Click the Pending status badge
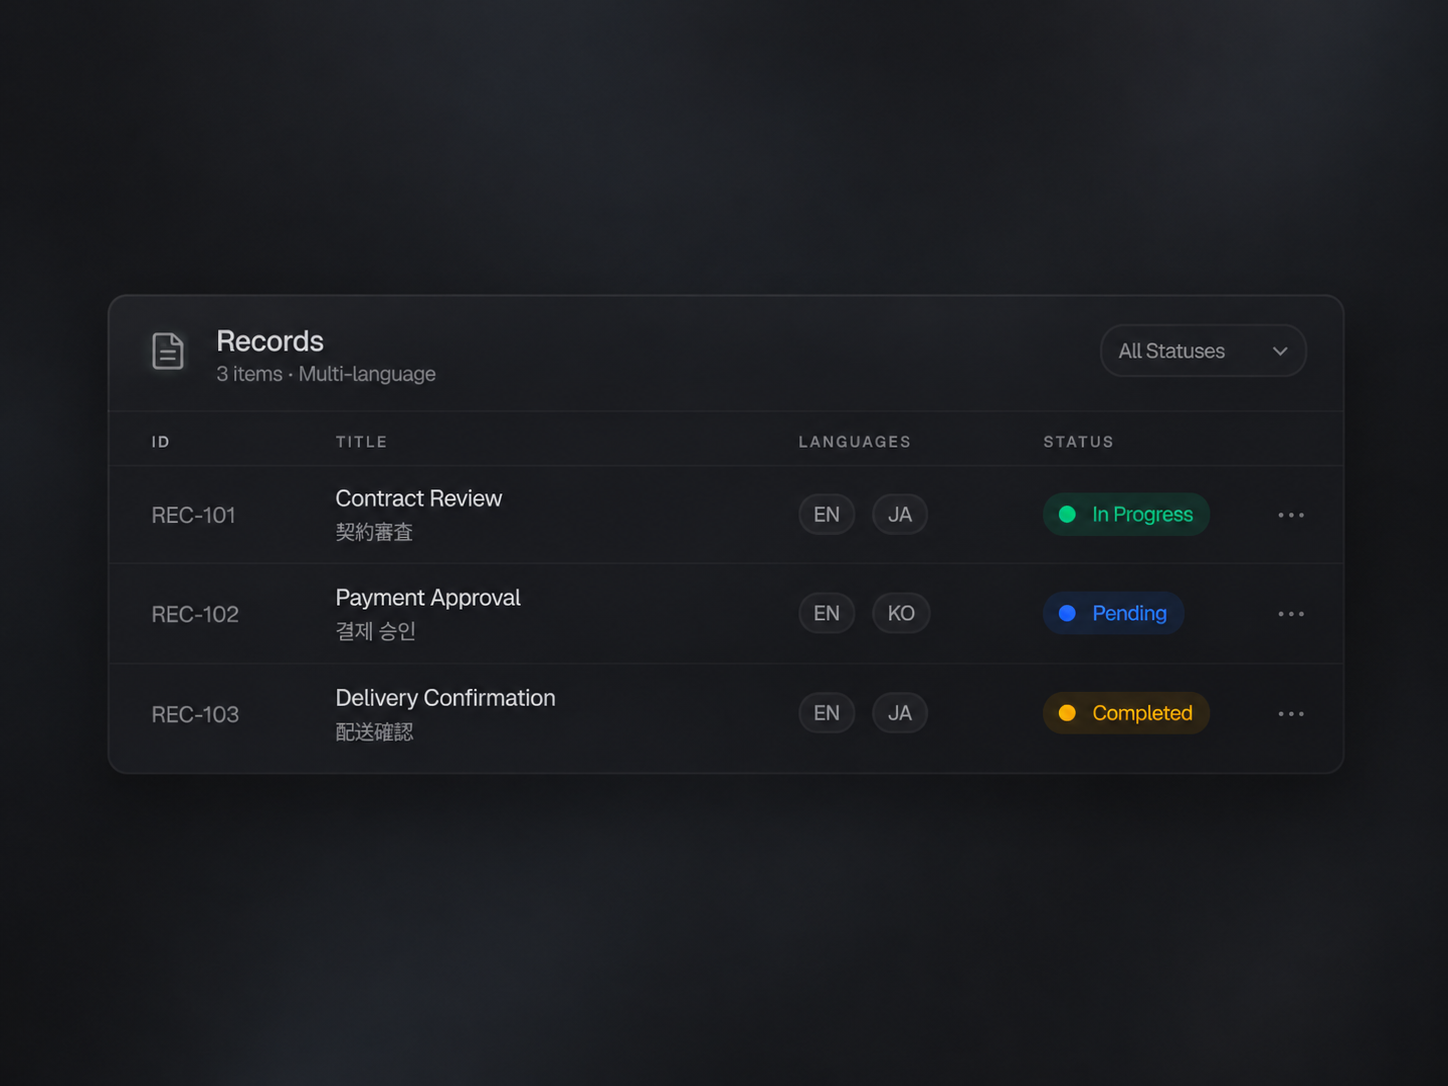This screenshot has width=1448, height=1086. coord(1113,613)
